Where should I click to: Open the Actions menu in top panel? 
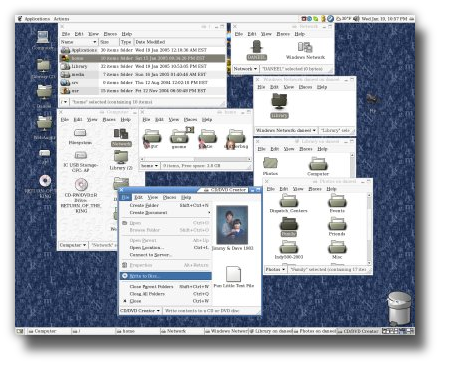point(61,19)
